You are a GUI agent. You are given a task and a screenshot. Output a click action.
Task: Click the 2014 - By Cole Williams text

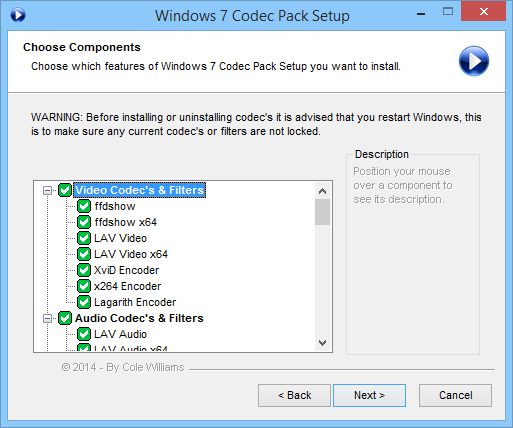pos(123,367)
